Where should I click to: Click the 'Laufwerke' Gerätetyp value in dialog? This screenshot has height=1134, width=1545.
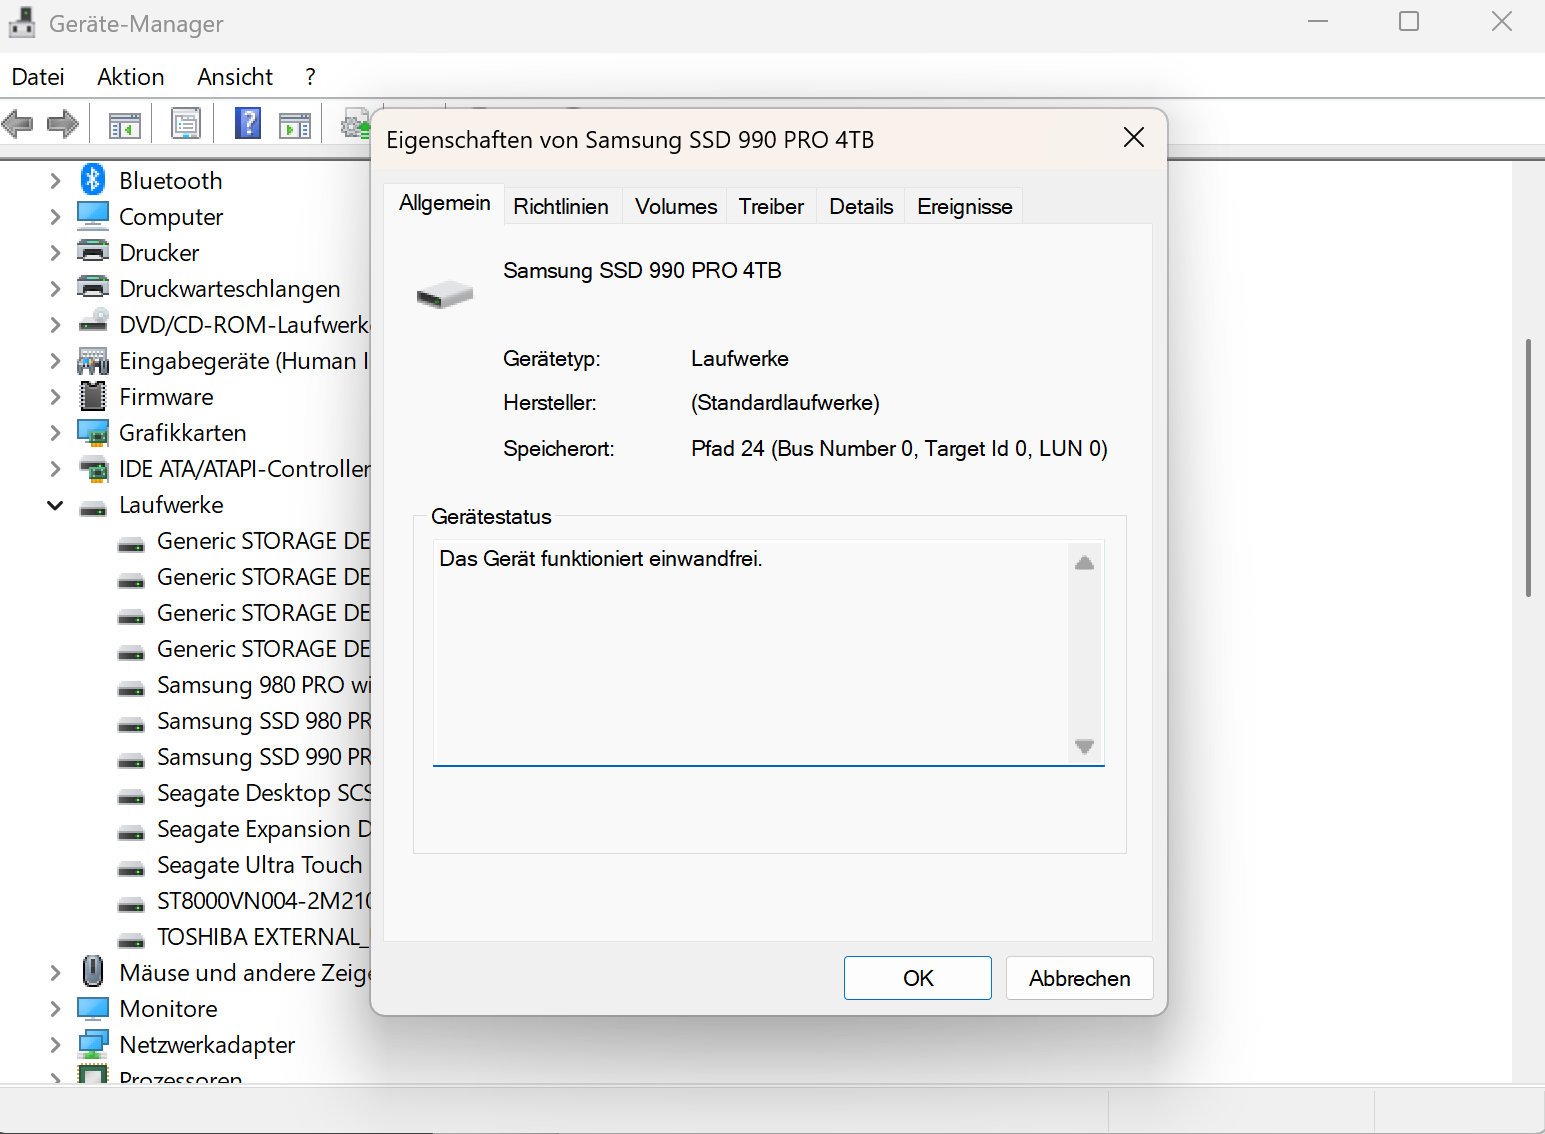coord(740,359)
